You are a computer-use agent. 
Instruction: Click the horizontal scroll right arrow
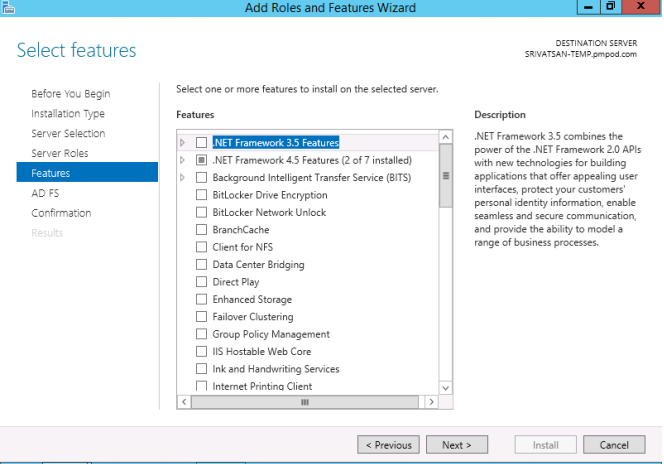(431, 402)
